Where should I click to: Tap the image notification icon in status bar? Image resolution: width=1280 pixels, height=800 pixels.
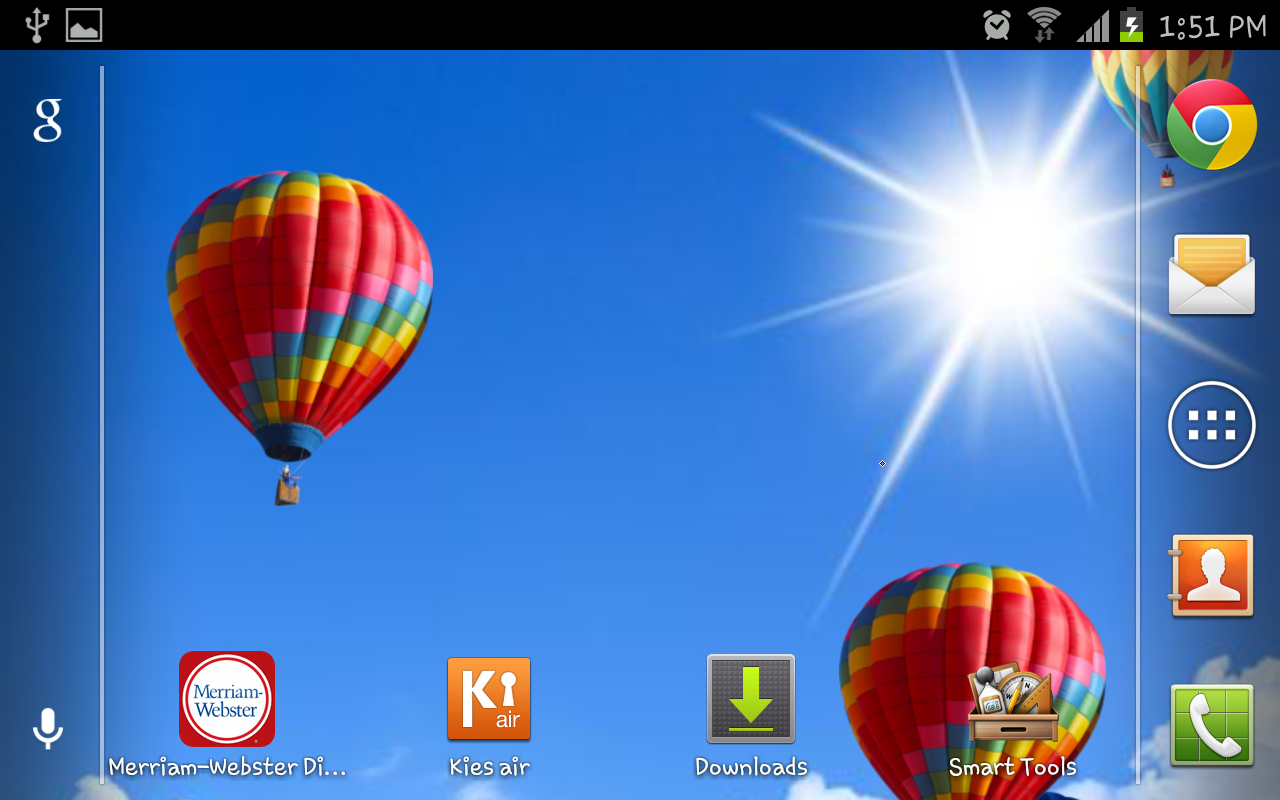84,25
